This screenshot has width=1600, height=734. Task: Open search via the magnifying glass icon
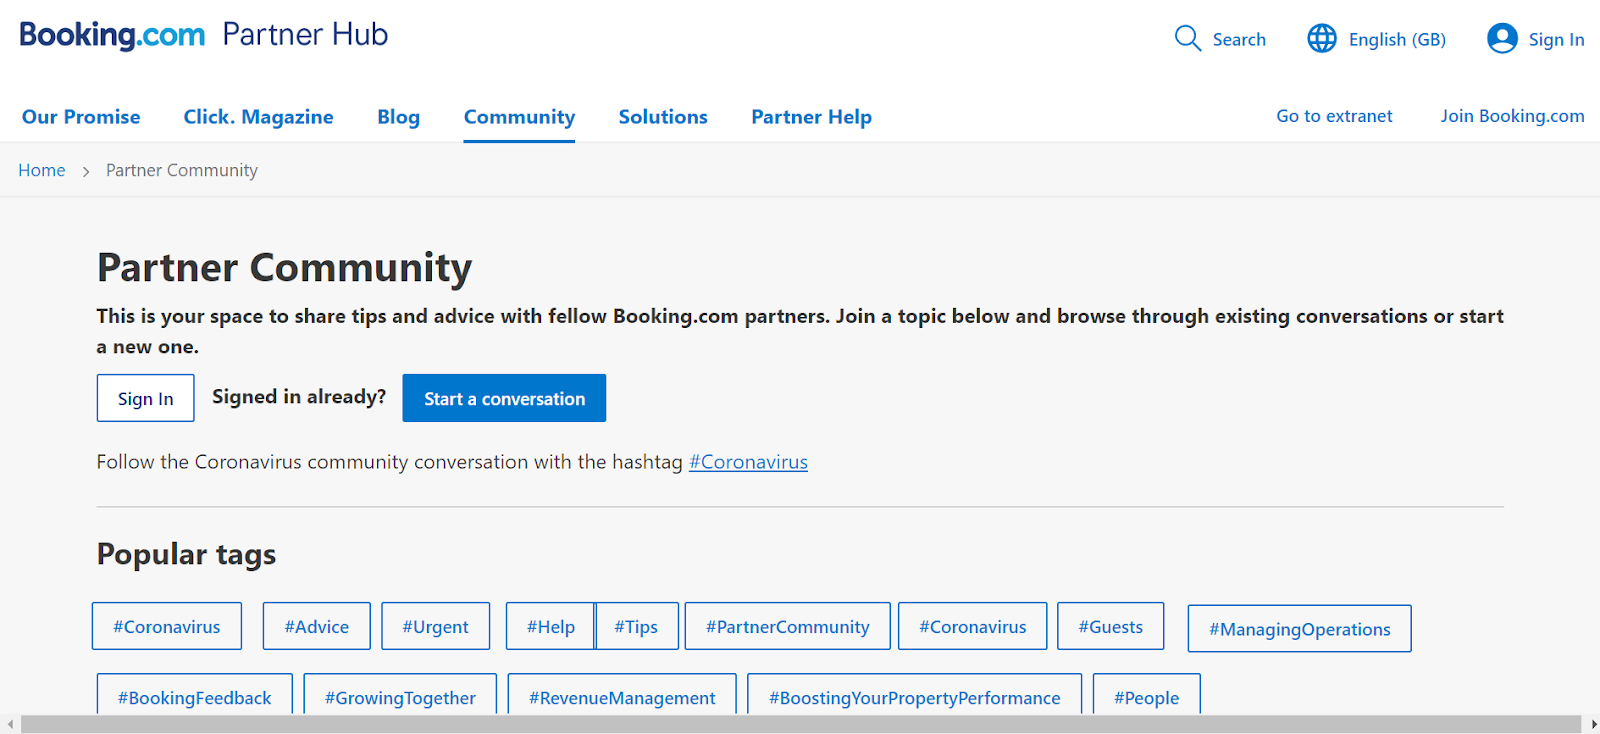[x=1187, y=39]
